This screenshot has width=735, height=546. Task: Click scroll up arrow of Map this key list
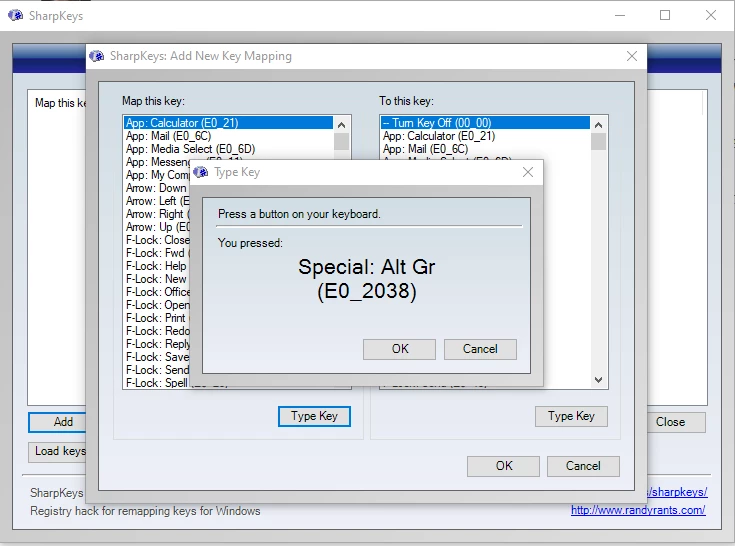(341, 125)
